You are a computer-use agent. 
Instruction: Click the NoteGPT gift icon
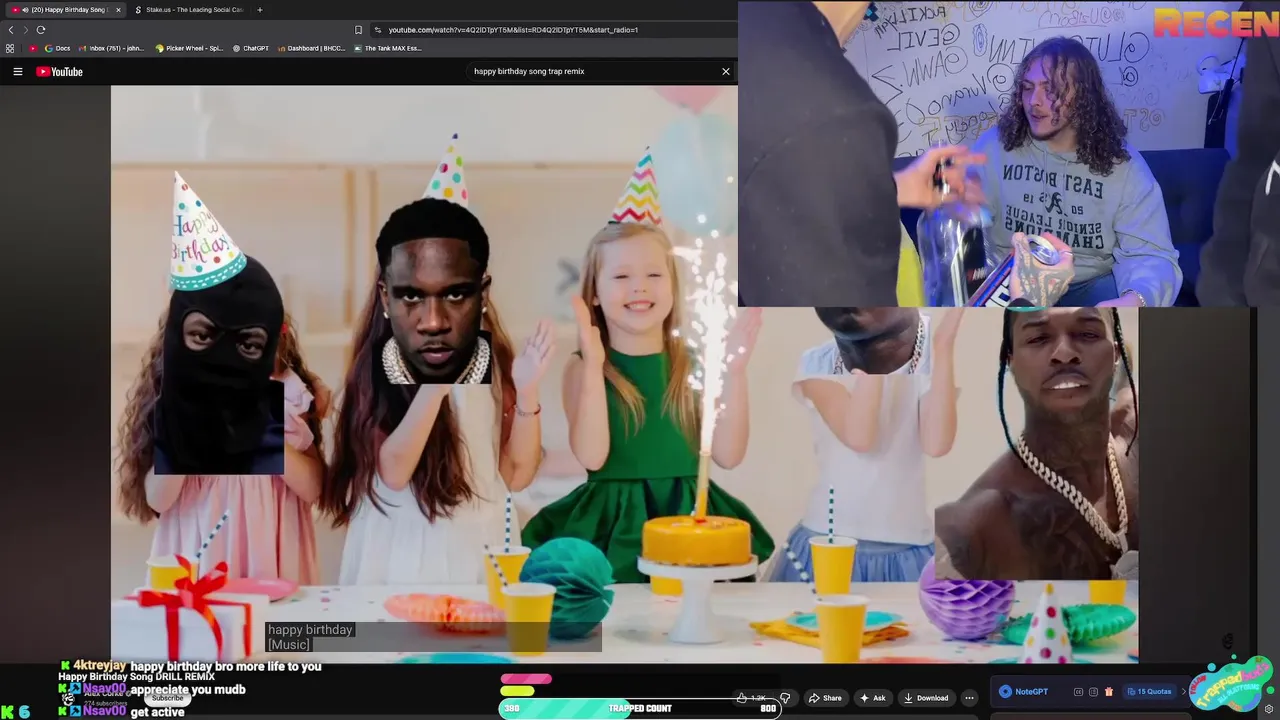click(x=1108, y=692)
